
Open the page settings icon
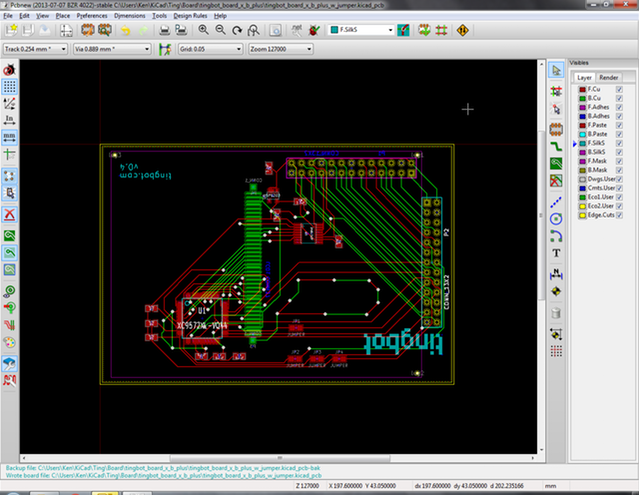coord(66,30)
